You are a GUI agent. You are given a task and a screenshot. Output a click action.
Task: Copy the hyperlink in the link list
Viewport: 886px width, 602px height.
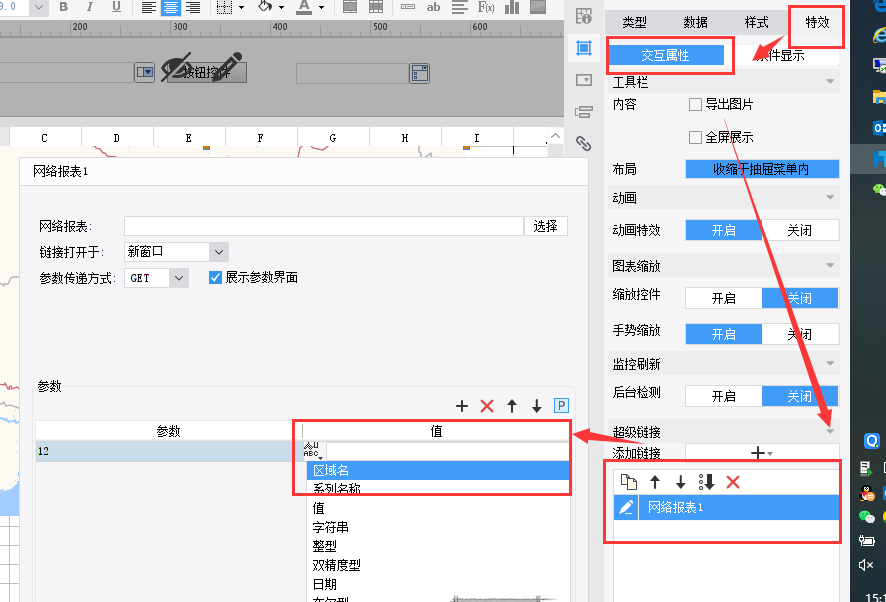[629, 482]
